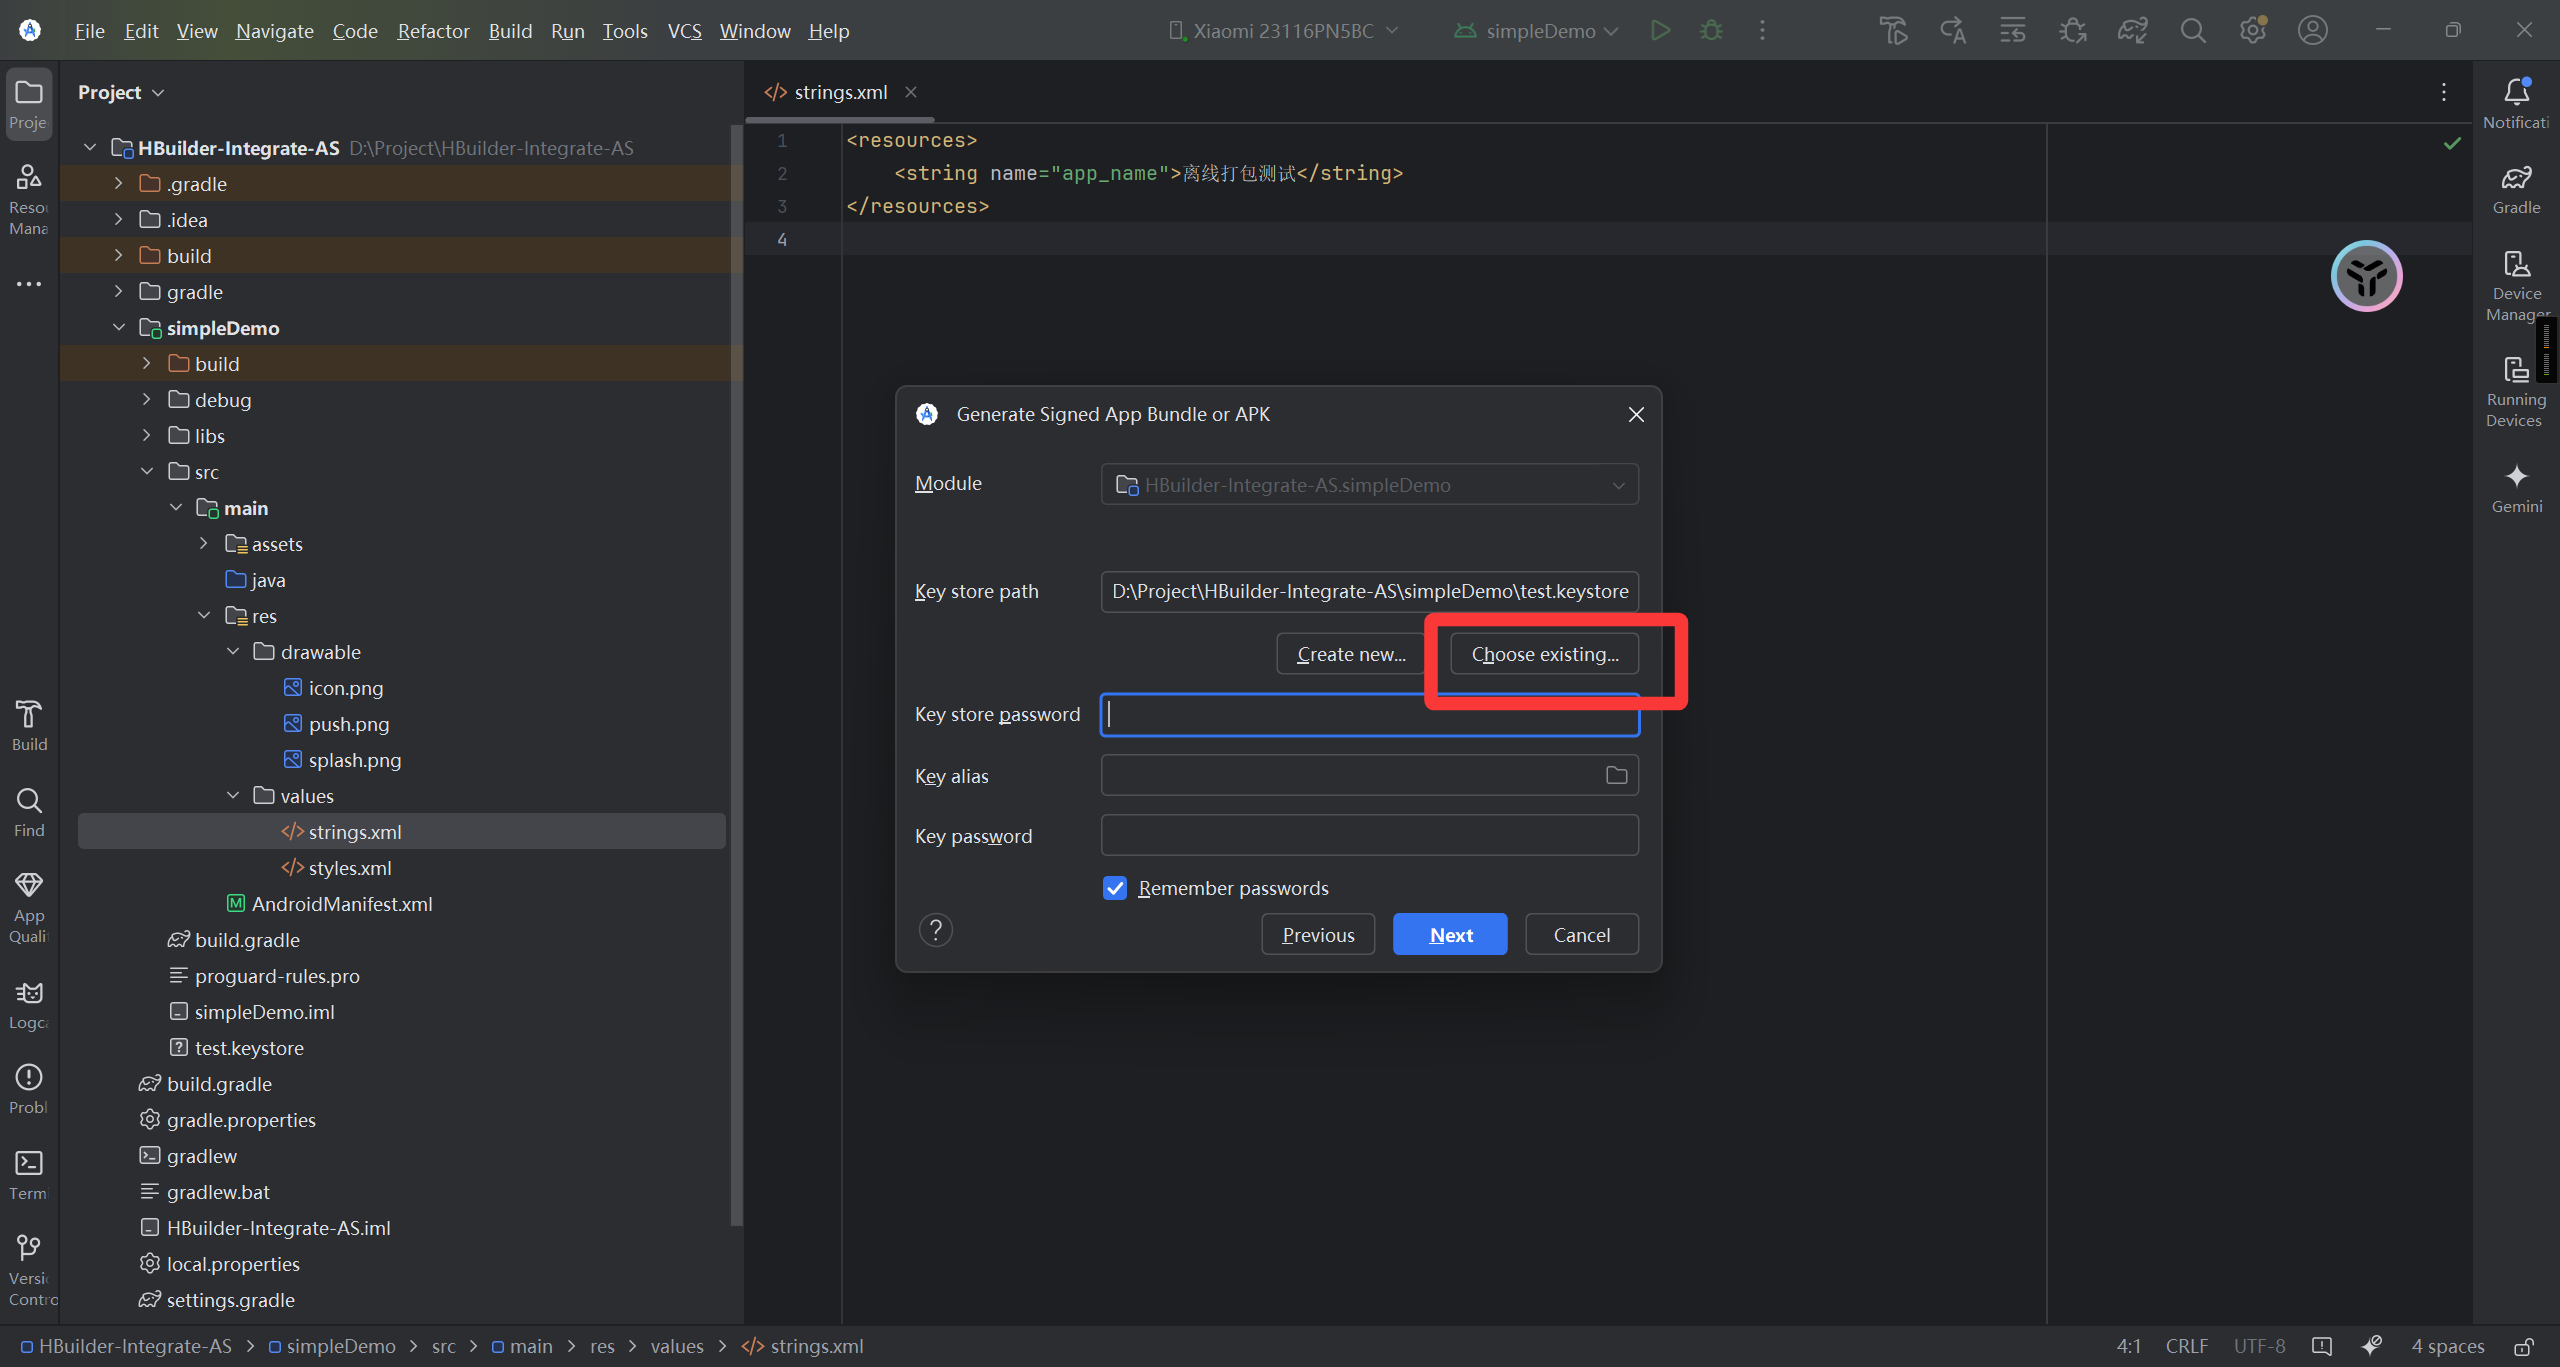Open the Problems tool window

point(29,1090)
